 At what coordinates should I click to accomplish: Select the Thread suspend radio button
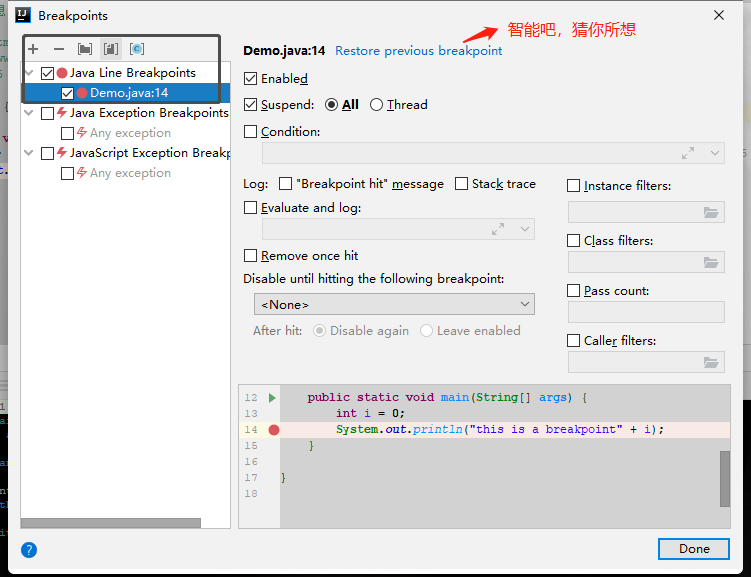(376, 105)
